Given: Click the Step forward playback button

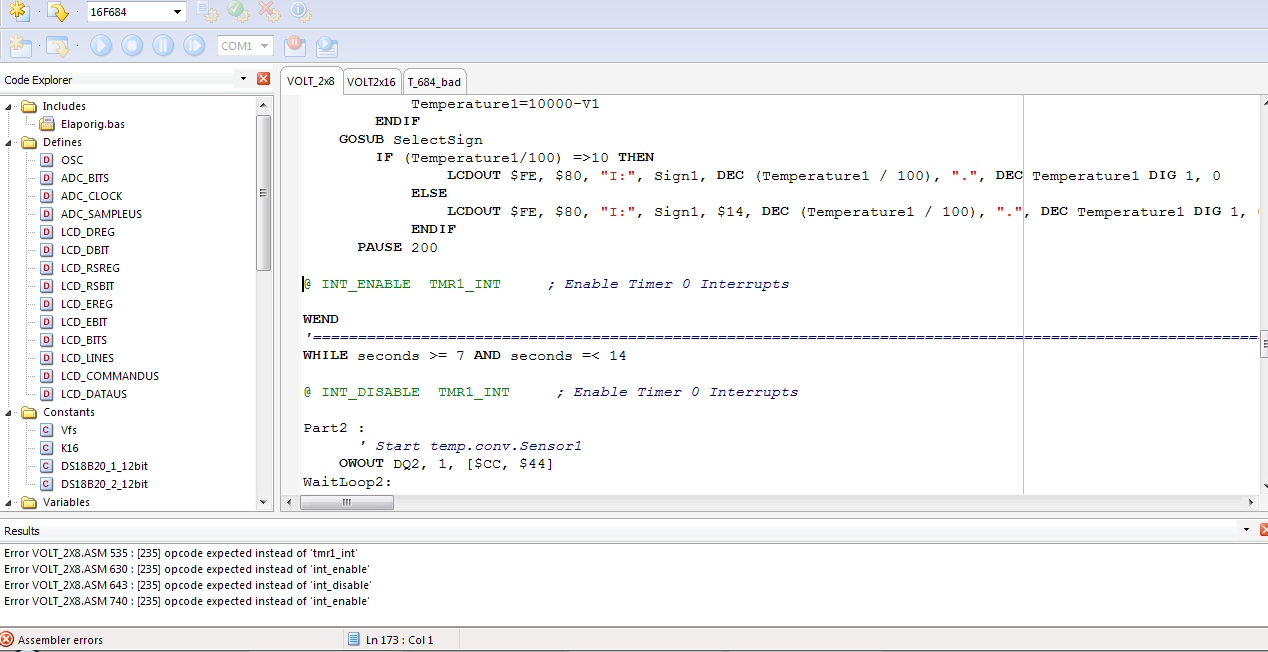Looking at the screenshot, I should (x=194, y=46).
